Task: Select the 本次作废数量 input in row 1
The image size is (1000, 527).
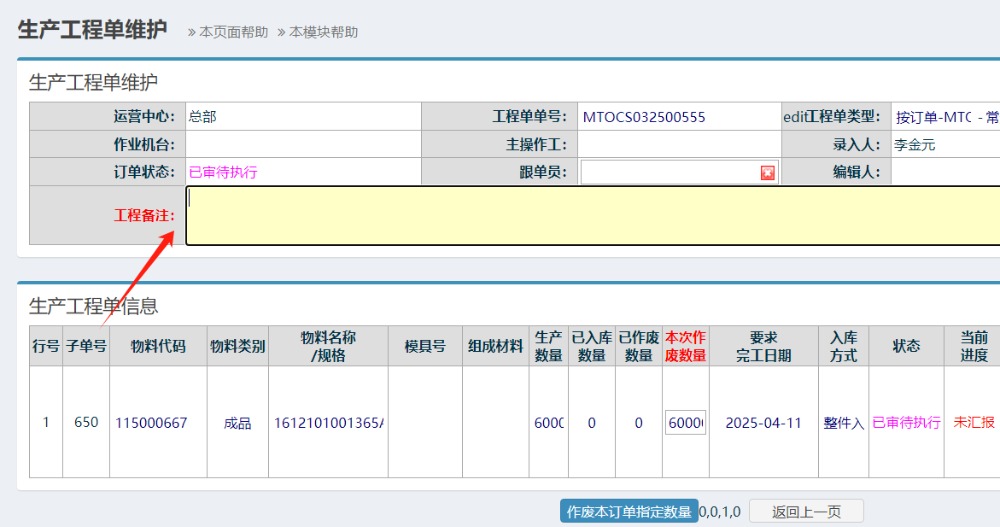Action: click(x=686, y=423)
